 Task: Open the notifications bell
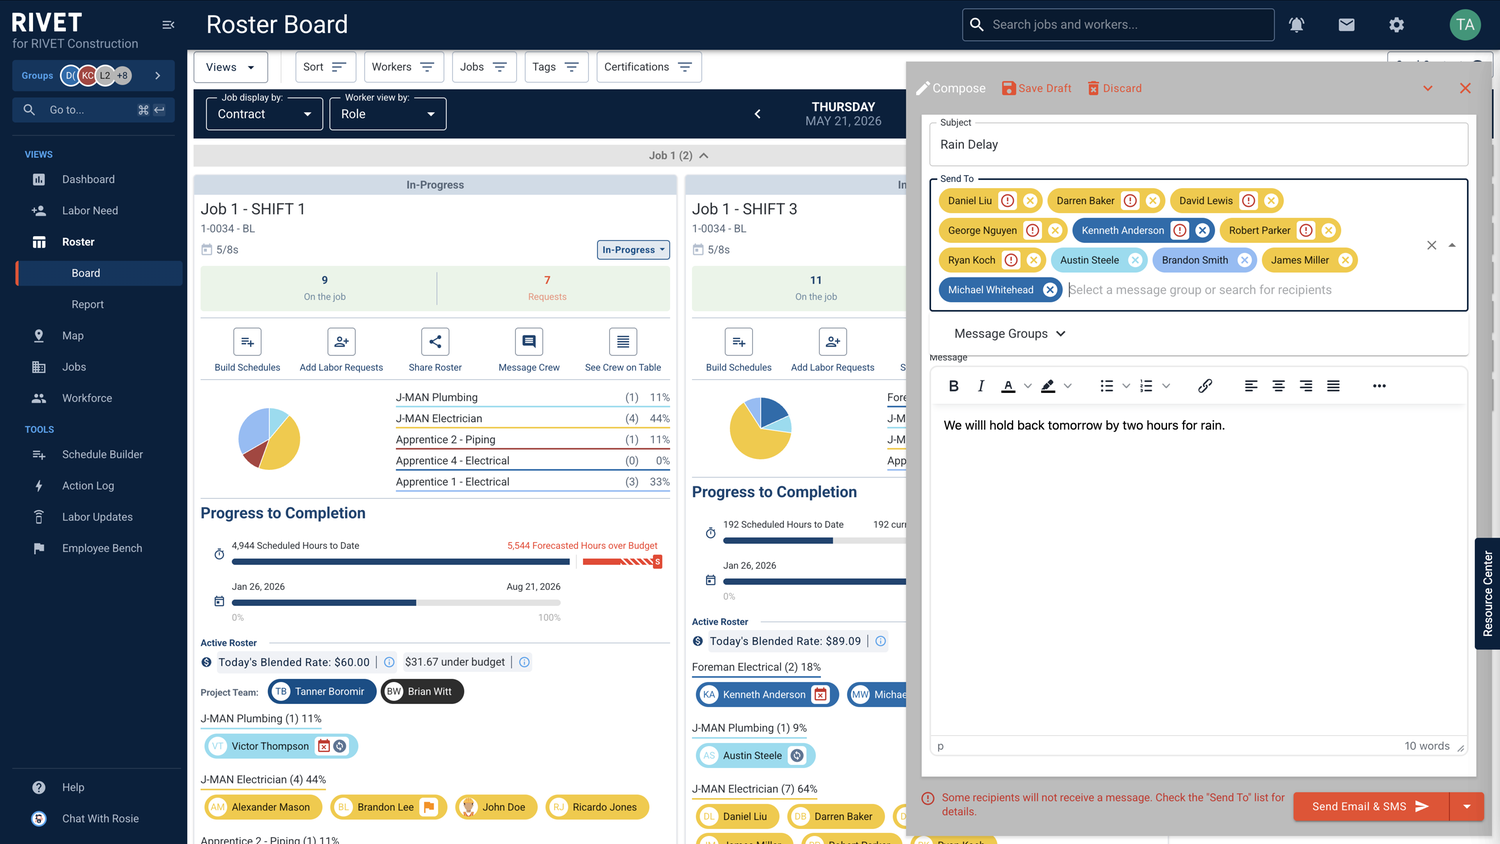pos(1296,25)
